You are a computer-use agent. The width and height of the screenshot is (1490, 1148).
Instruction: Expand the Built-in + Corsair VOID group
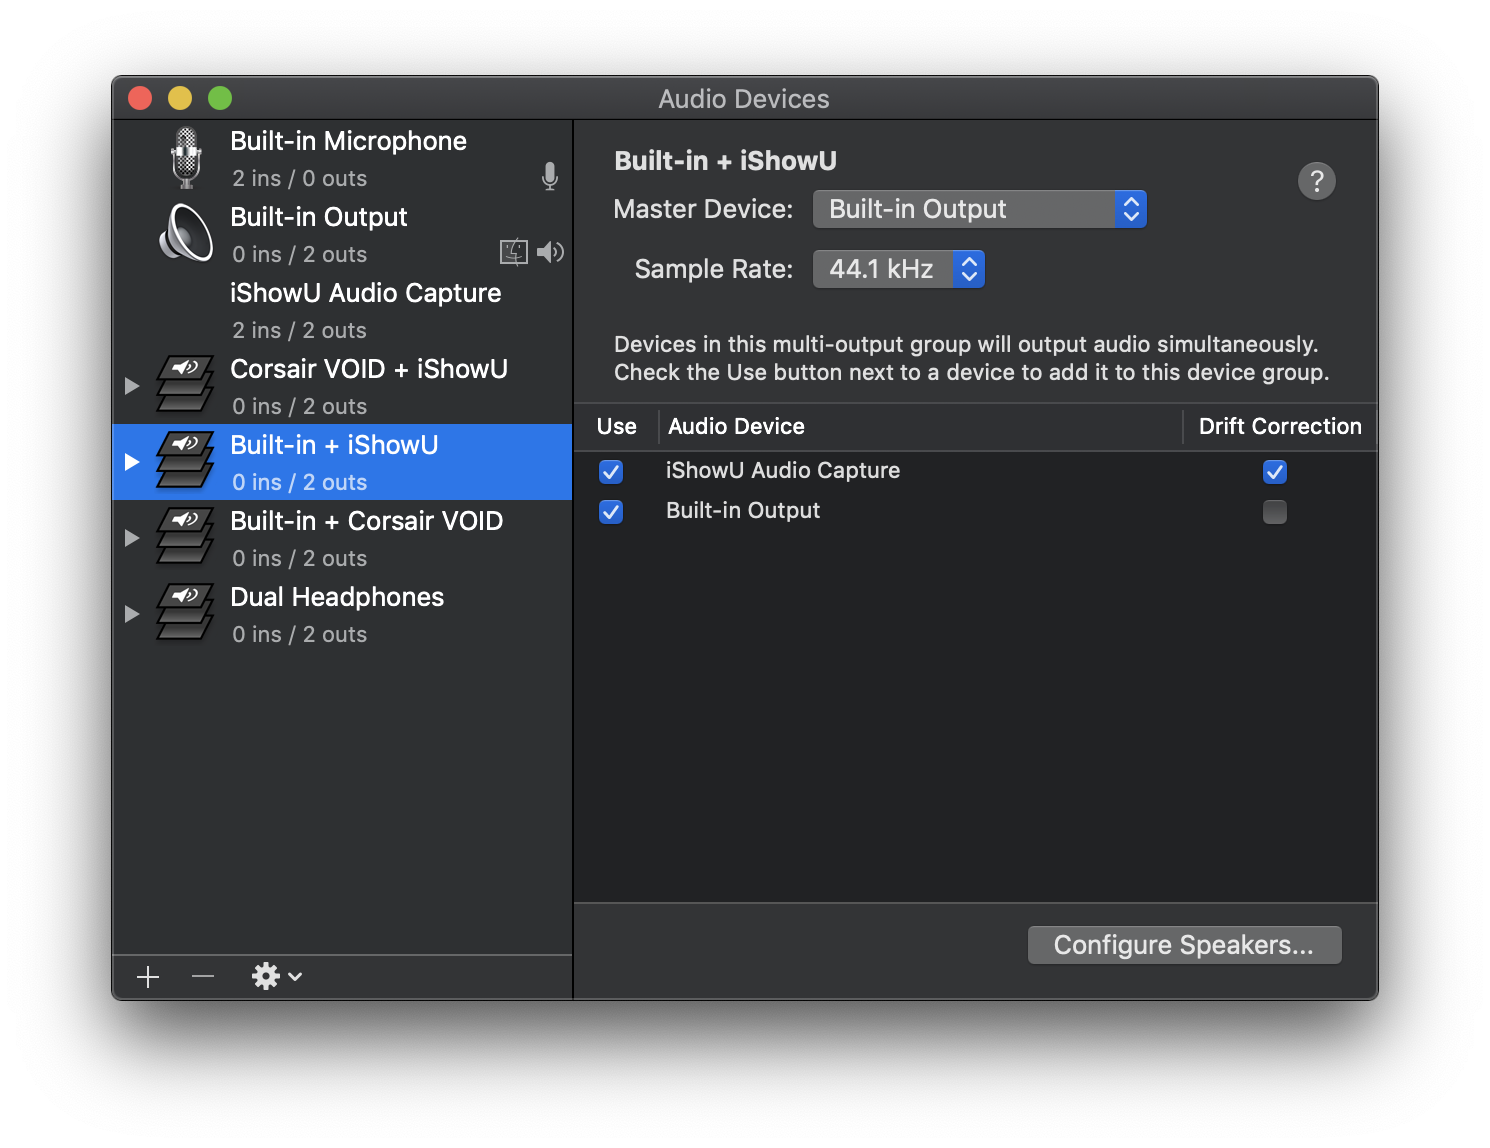132,538
